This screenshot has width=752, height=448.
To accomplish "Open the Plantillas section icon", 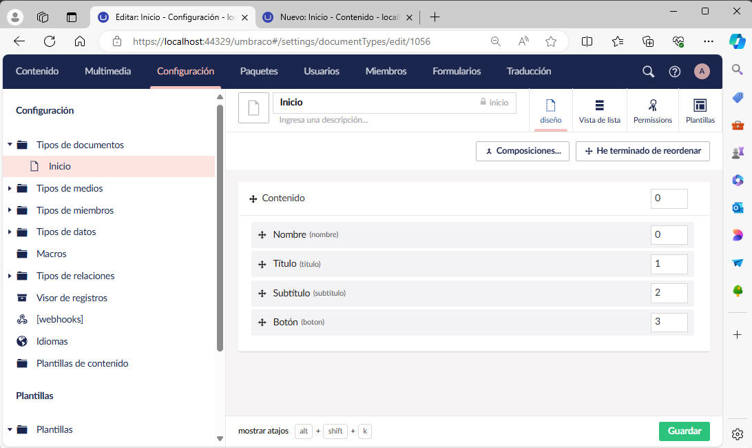I will [700, 110].
